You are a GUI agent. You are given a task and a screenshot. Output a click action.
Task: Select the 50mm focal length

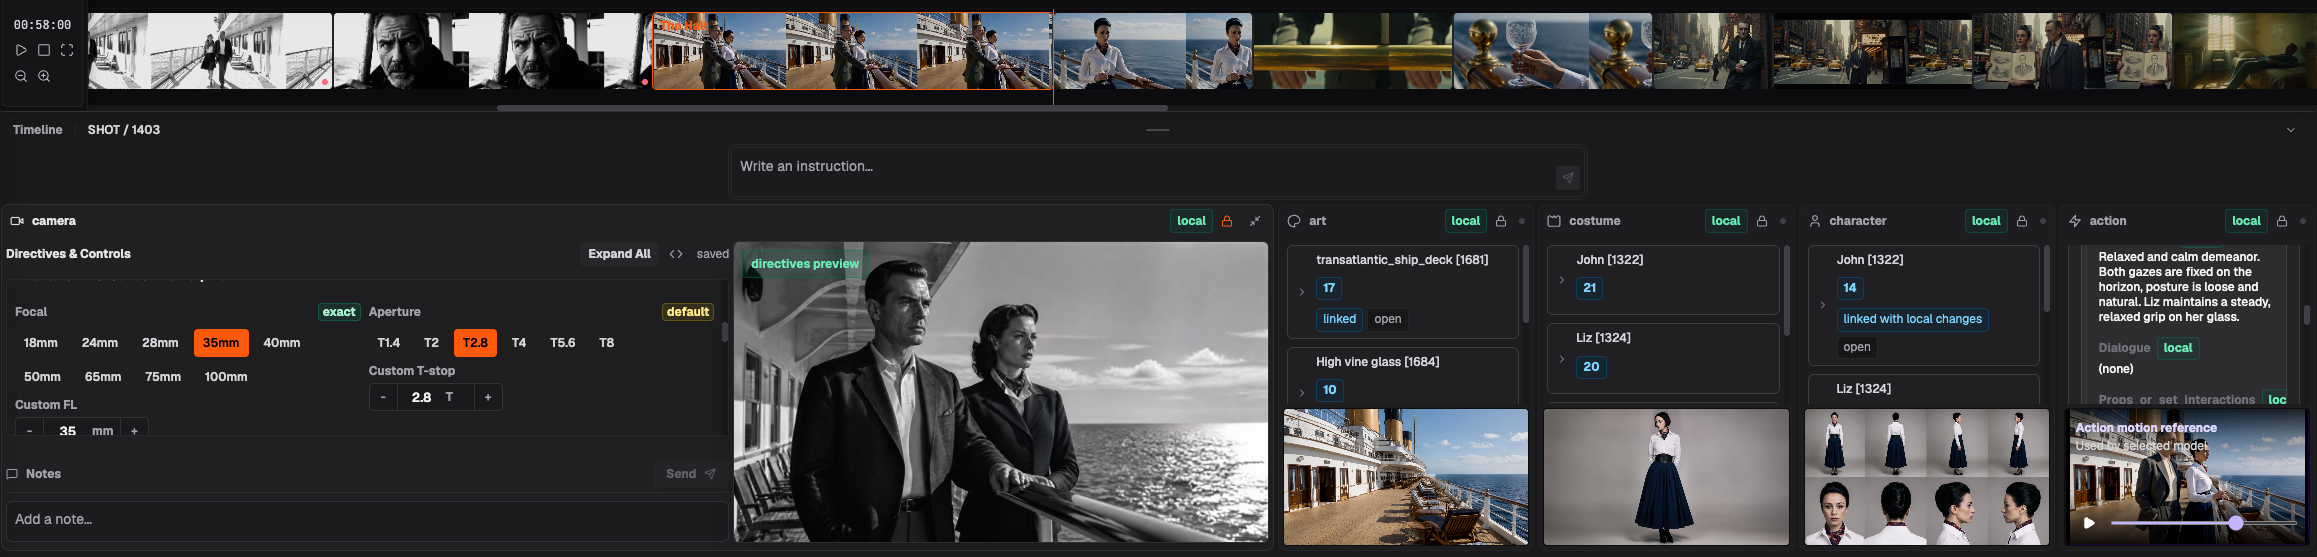click(42, 377)
